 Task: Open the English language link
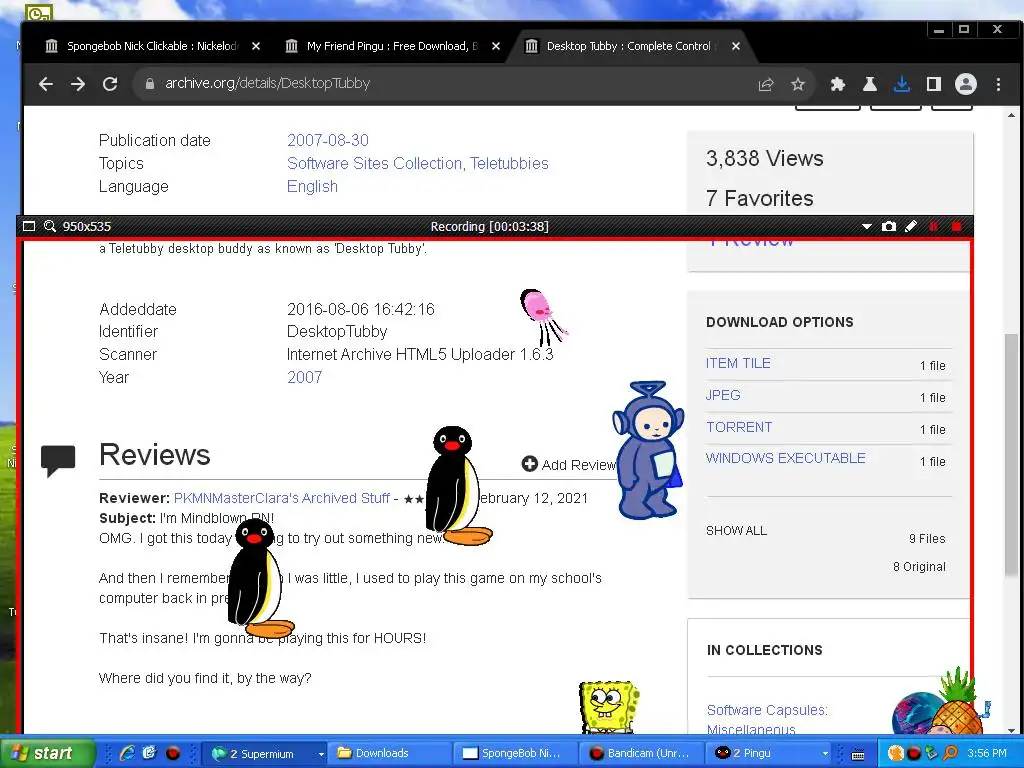[x=312, y=186]
